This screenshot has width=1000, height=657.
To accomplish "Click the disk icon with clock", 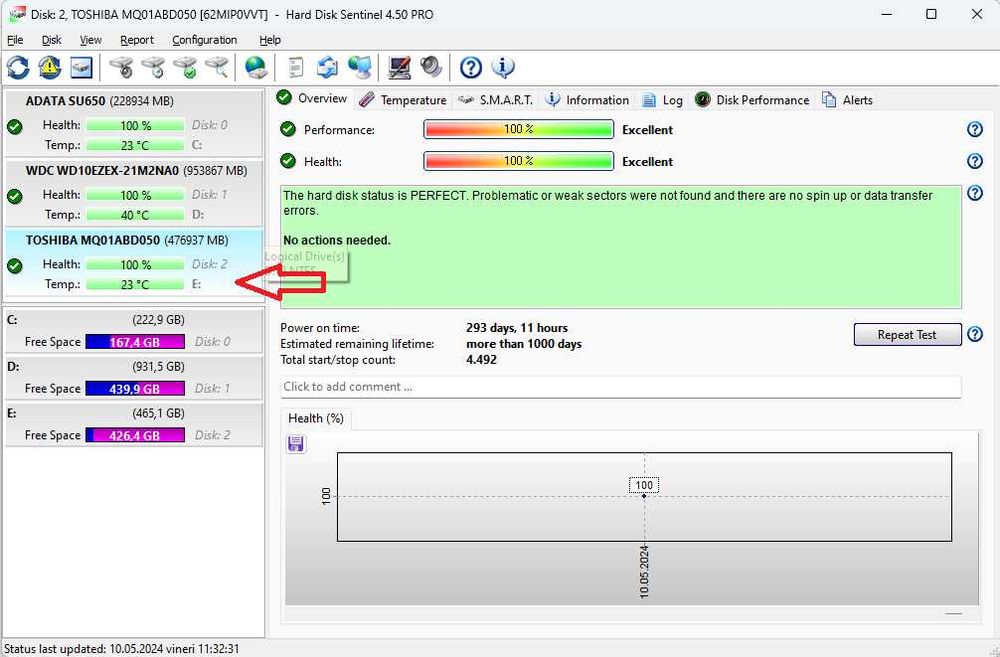I will pos(153,67).
